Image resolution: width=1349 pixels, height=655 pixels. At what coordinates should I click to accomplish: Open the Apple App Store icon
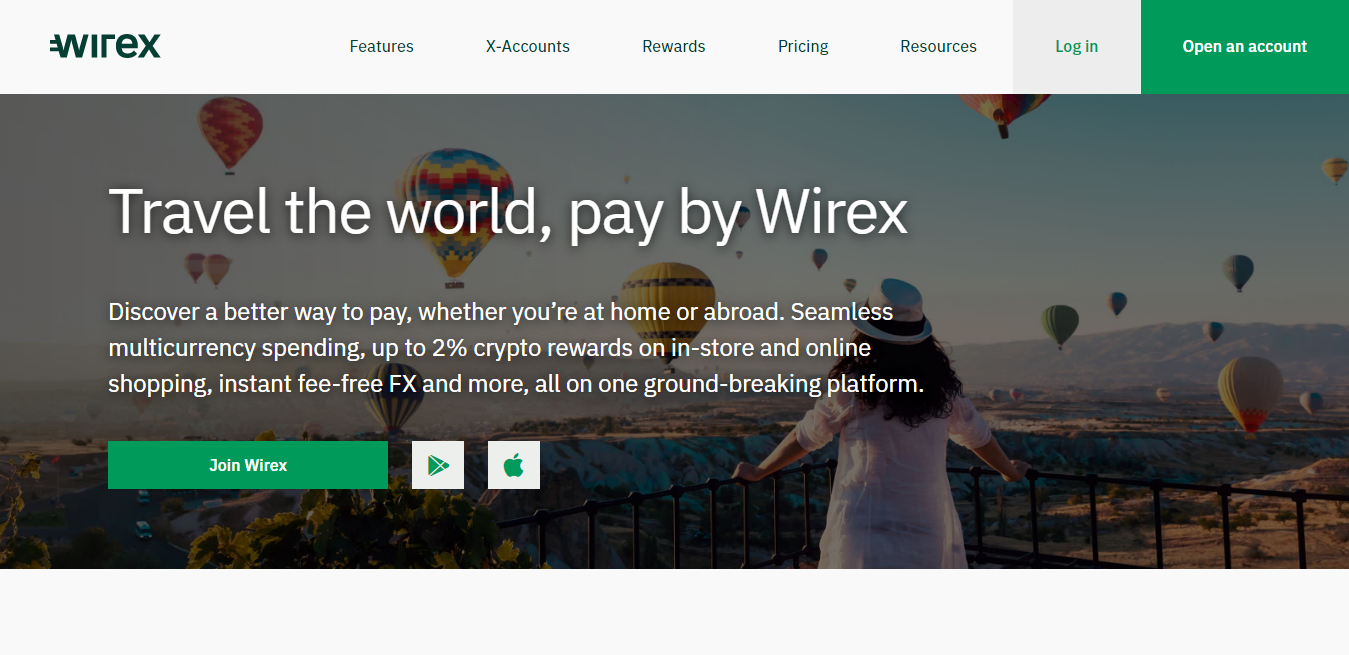pyautogui.click(x=514, y=465)
